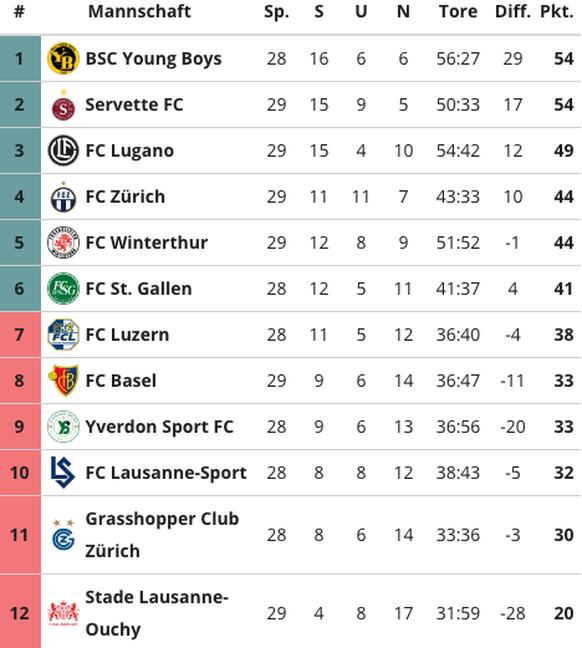This screenshot has width=582, height=648.
Task: Click the BSC Young Boys club logo
Action: tap(63, 59)
